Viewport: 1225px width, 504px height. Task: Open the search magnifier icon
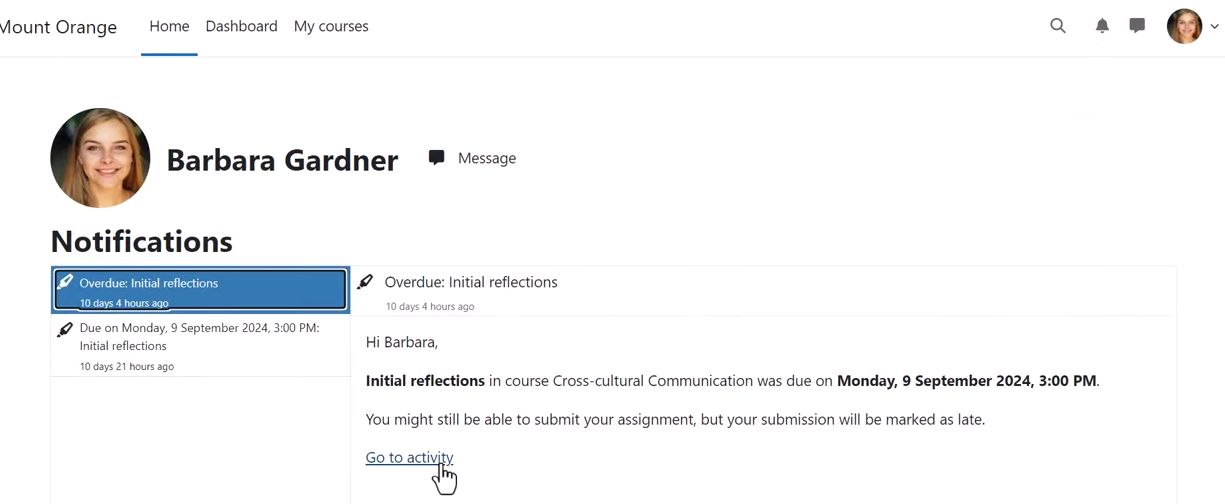click(1058, 26)
